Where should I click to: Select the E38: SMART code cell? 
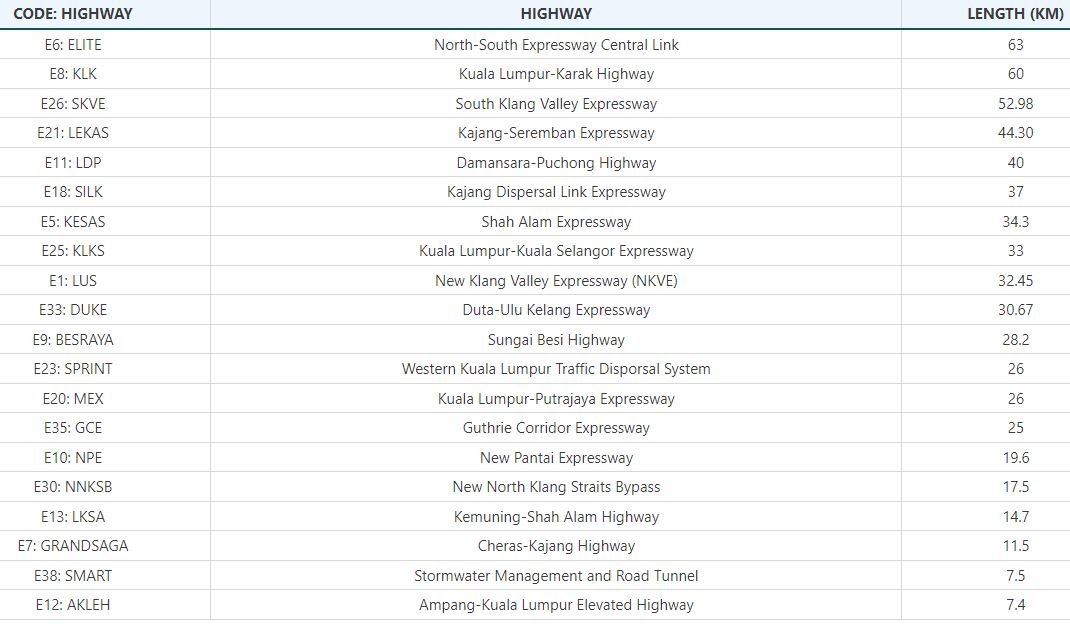pos(73,576)
